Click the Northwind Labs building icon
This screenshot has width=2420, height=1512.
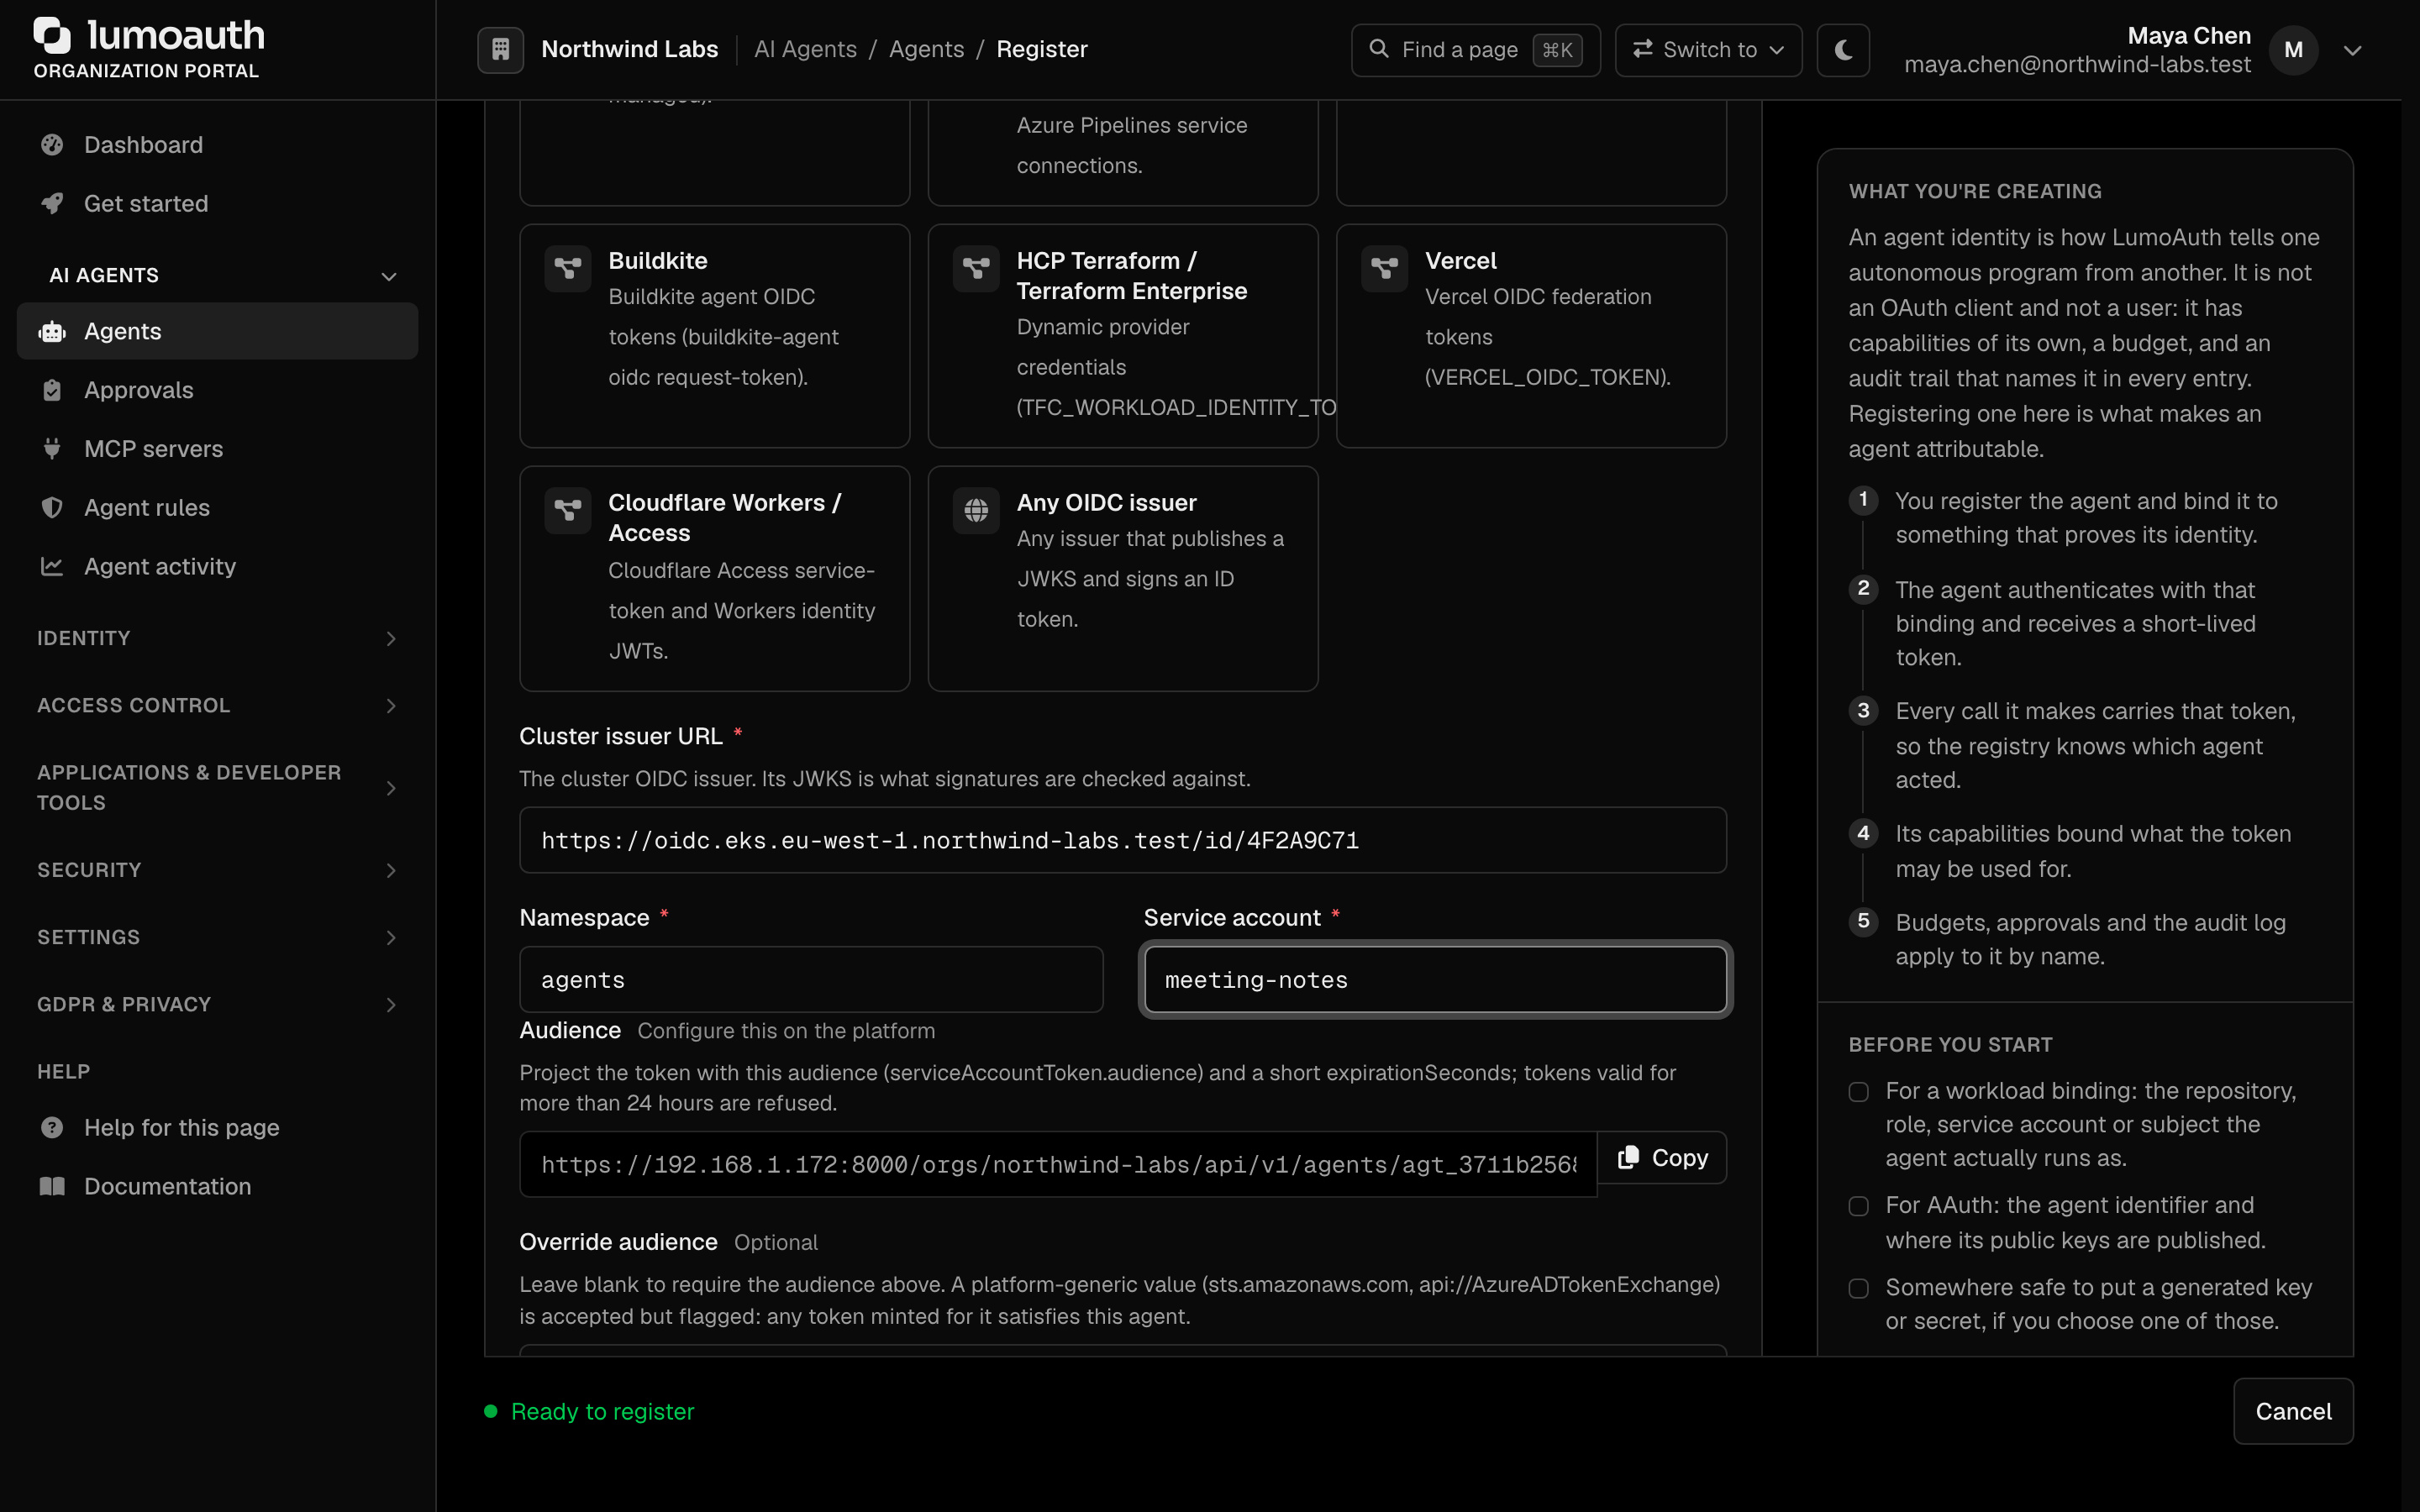(501, 49)
